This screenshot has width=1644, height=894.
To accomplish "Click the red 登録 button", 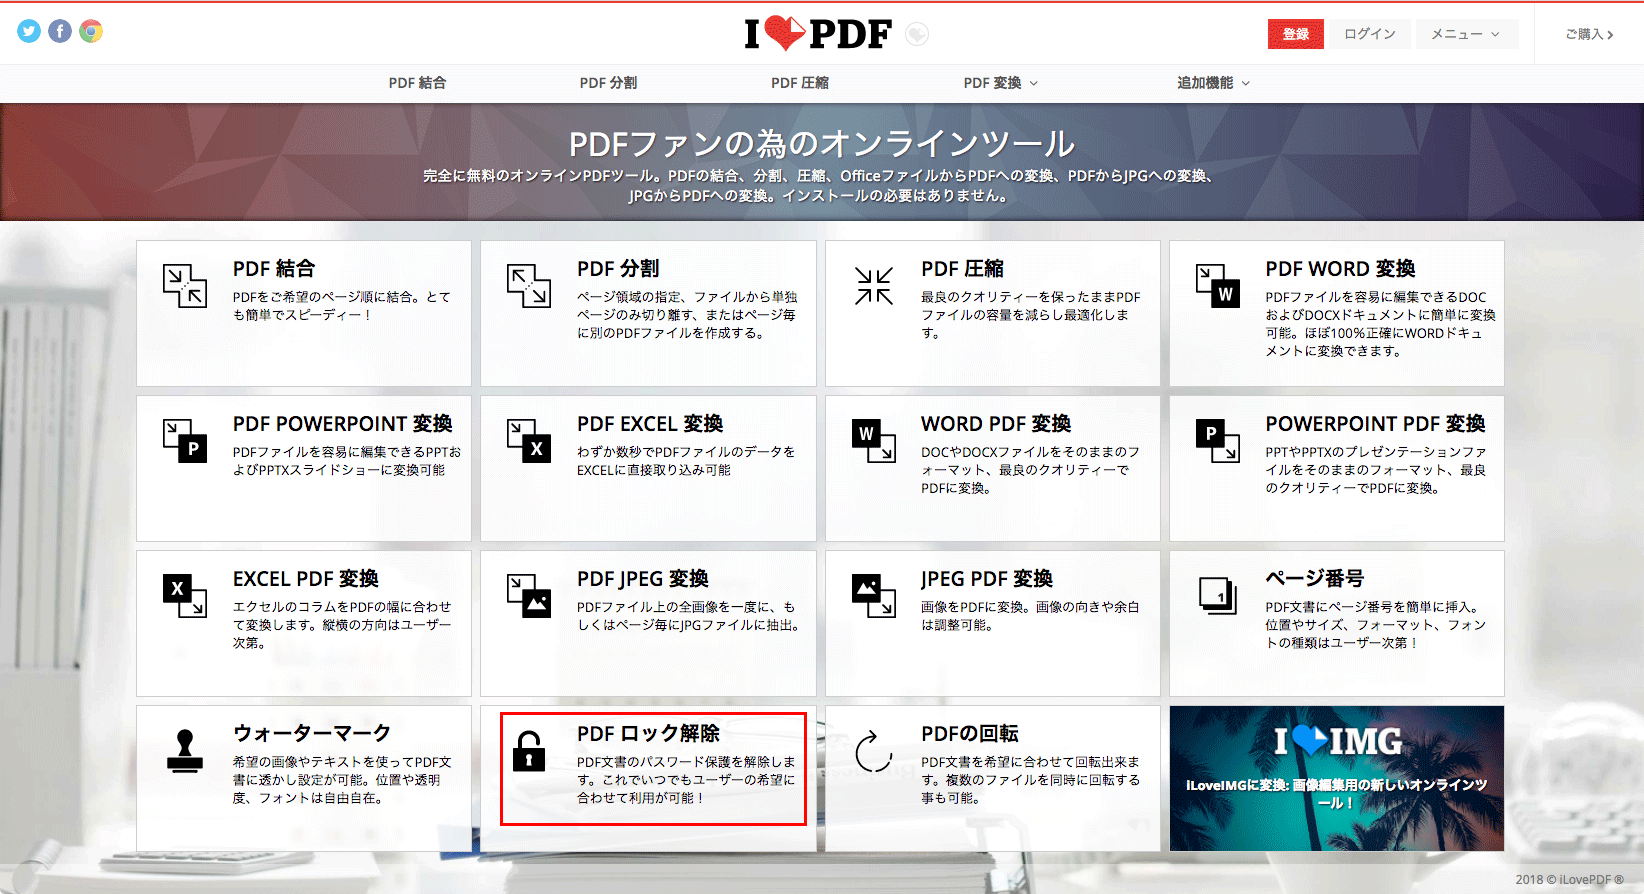I will (1296, 34).
